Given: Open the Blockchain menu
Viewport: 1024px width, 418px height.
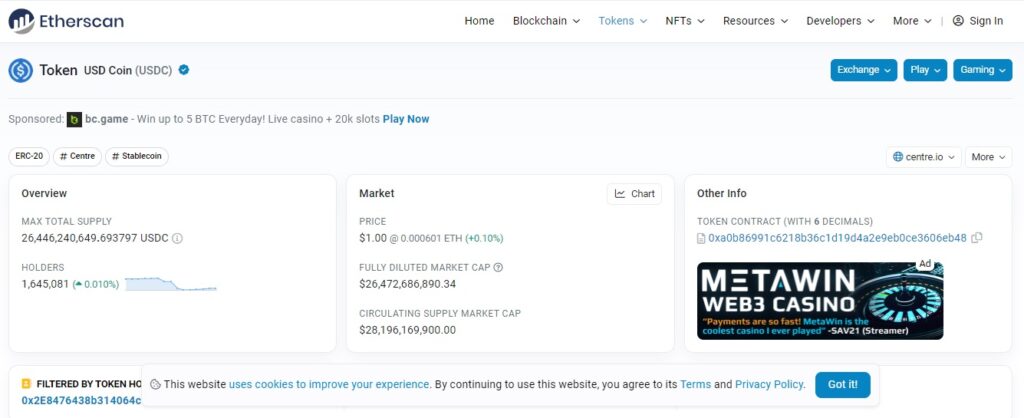Looking at the screenshot, I should point(546,21).
